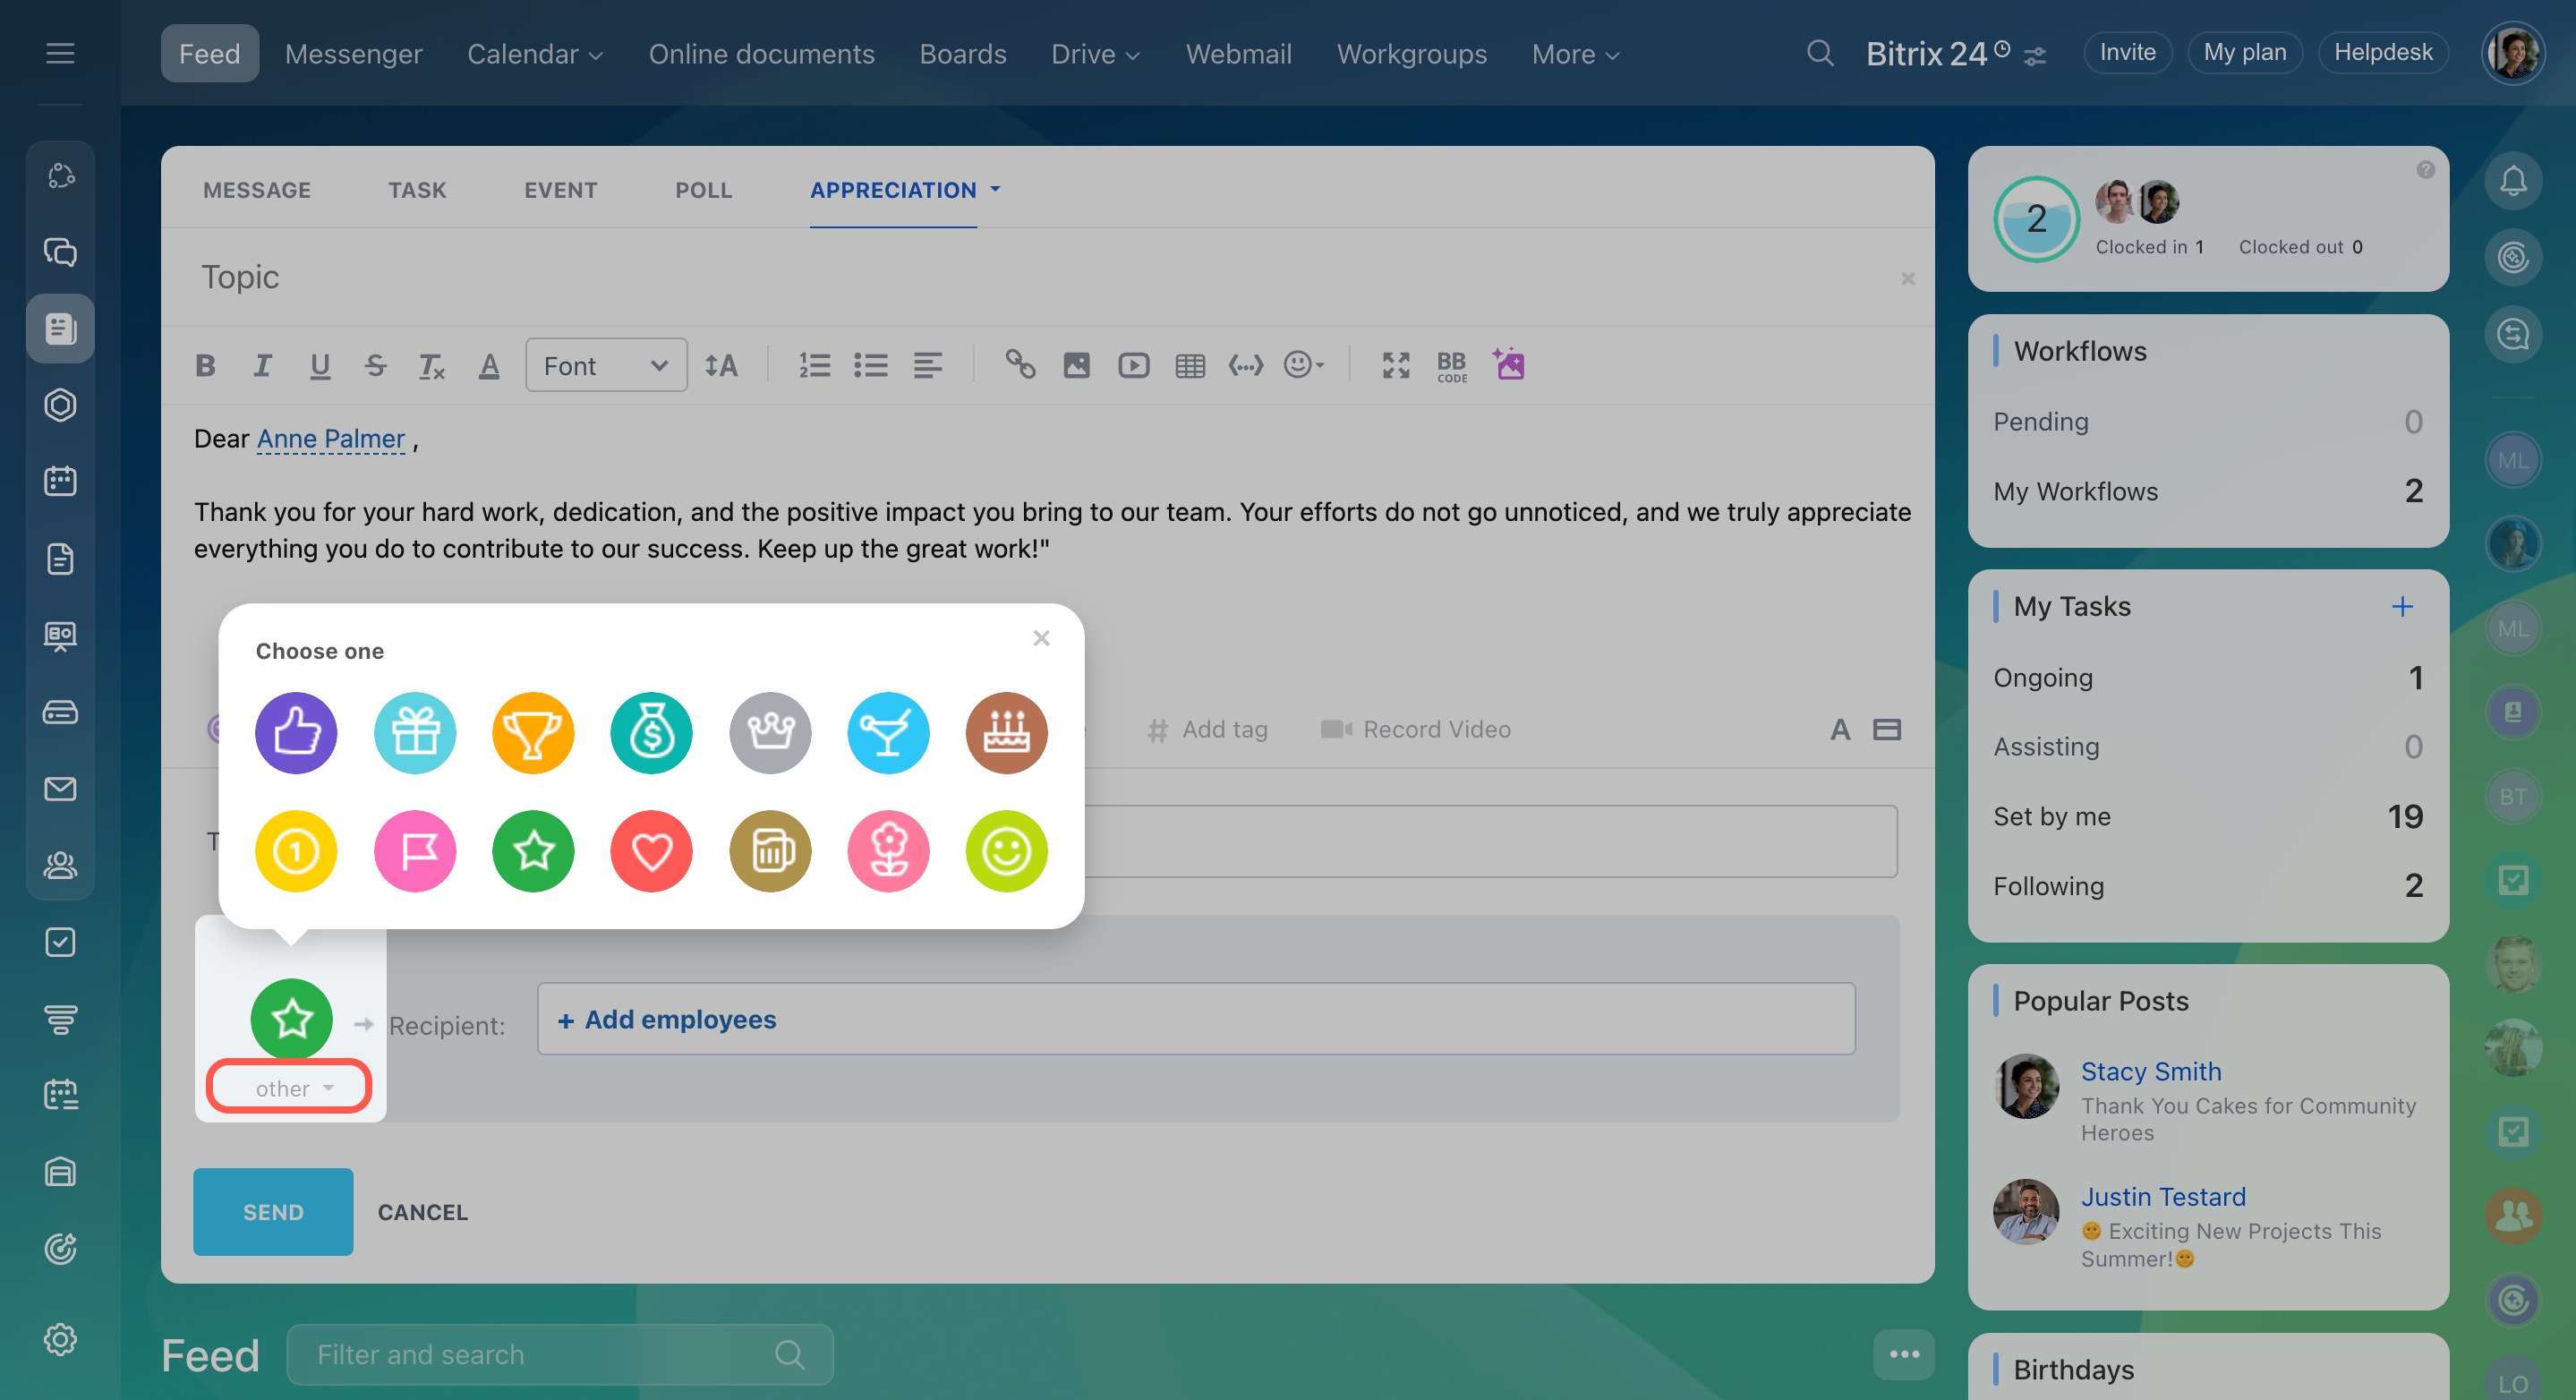Open the emoji picker
Screen dimensions: 2576x1400
point(1303,365)
